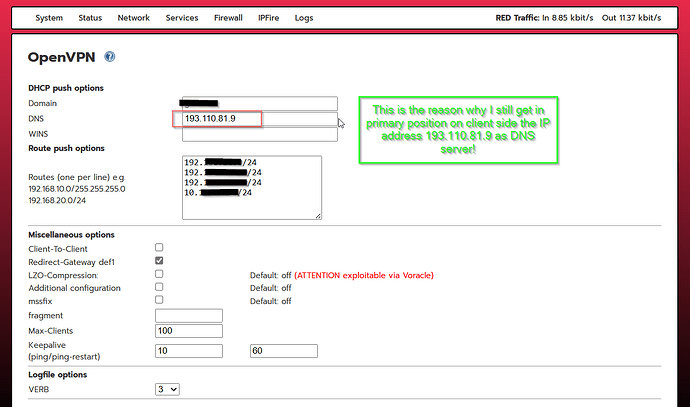Click the Keepalive ping field showing 10

point(189,351)
